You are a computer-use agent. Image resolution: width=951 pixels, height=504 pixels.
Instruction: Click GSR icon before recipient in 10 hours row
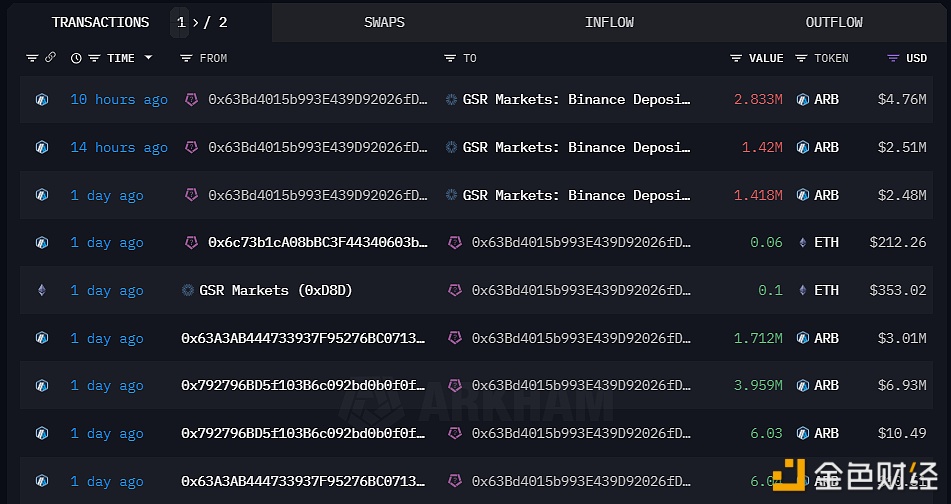point(451,99)
